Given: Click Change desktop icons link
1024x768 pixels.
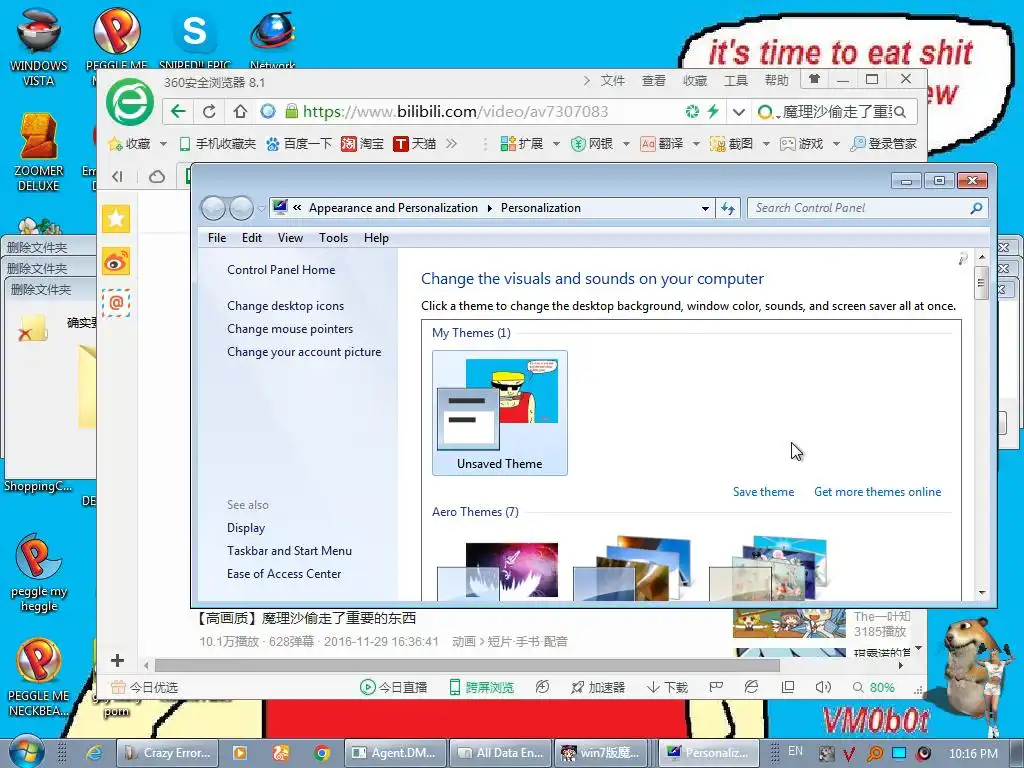Looking at the screenshot, I should tap(285, 306).
